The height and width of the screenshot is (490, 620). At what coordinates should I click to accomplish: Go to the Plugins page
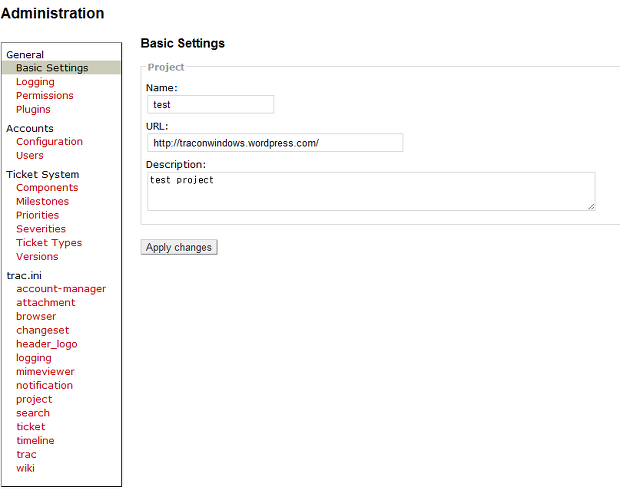pos(33,110)
